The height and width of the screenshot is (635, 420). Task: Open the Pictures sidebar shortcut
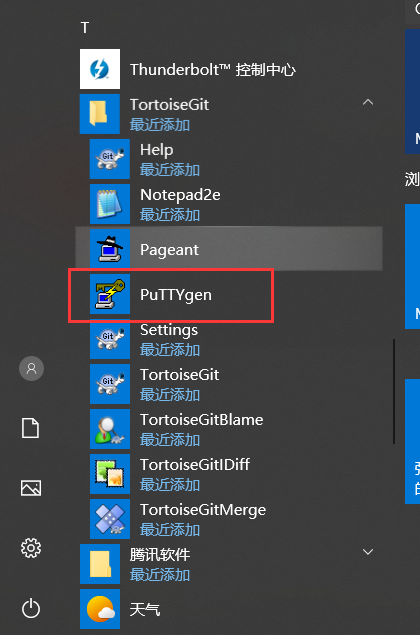(31, 488)
